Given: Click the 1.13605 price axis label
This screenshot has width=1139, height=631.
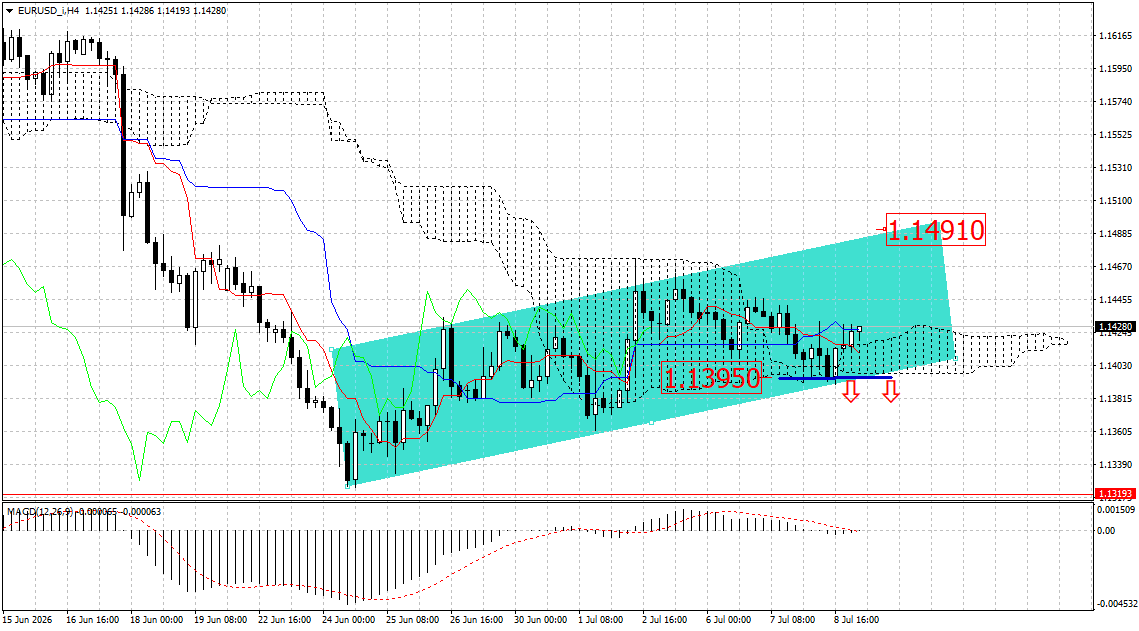Looking at the screenshot, I should coord(1115,432).
